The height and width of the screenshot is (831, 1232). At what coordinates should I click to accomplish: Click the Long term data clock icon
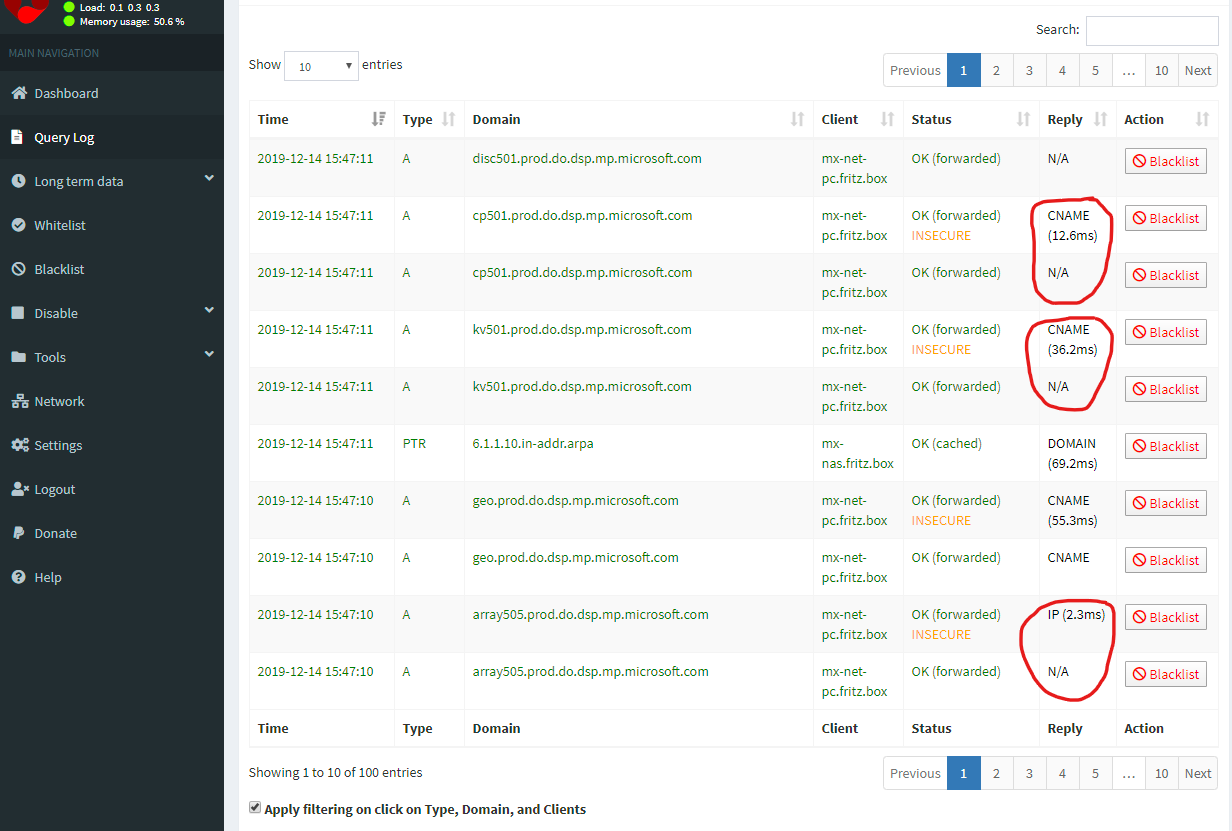[x=18, y=181]
